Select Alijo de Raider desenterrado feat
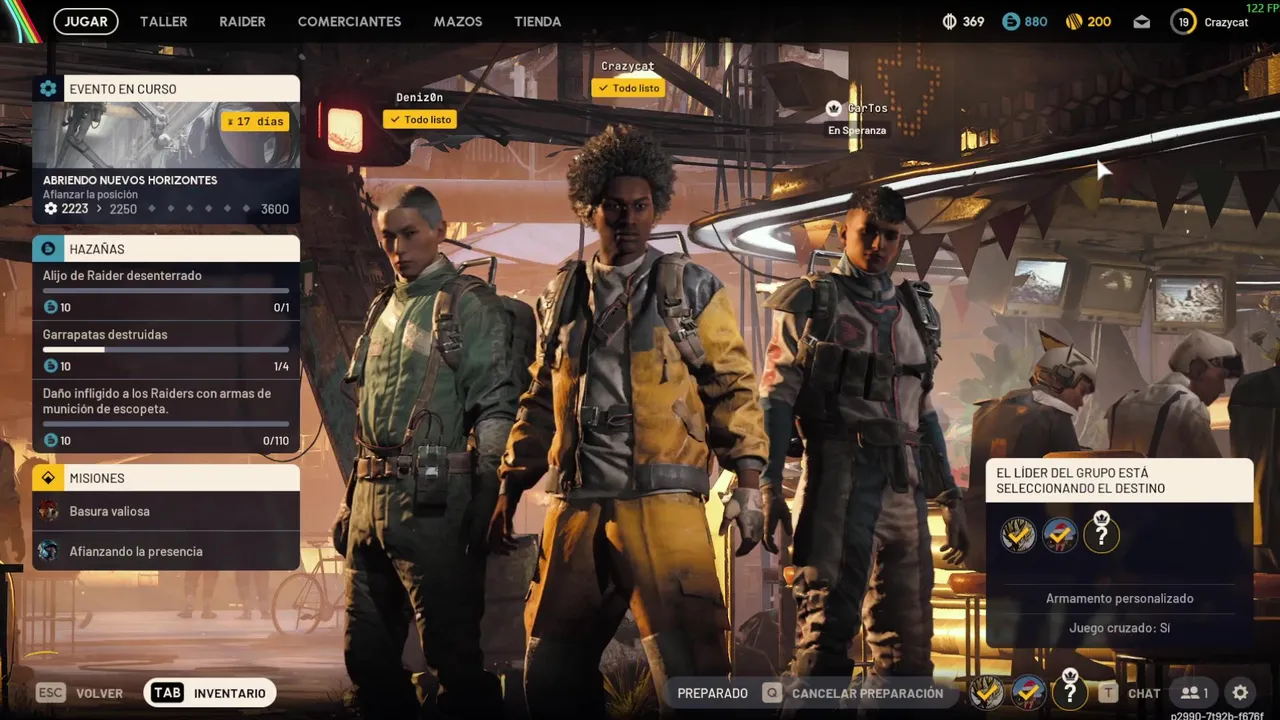Screen dimensions: 1280x720 (166, 291)
